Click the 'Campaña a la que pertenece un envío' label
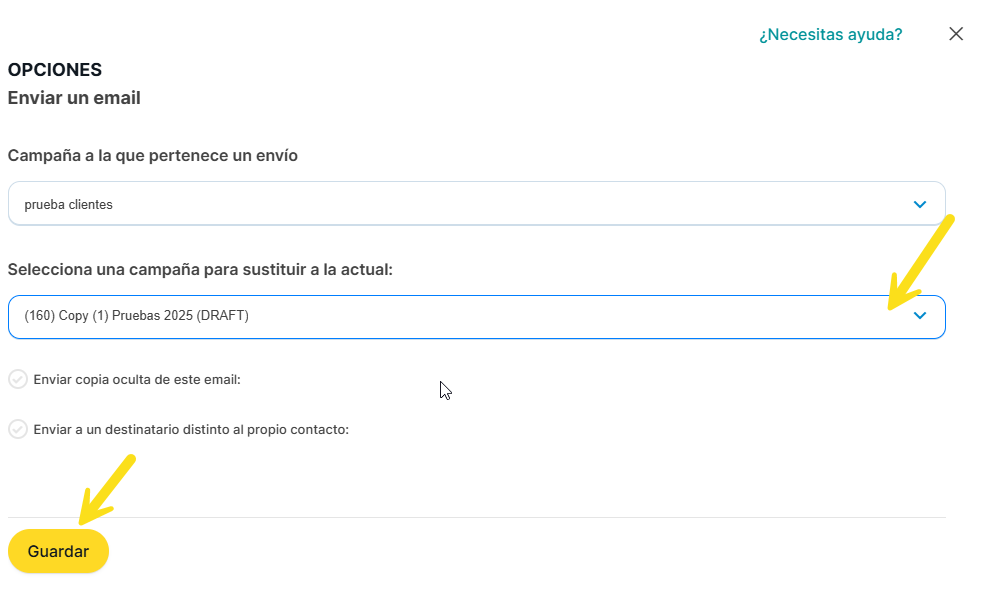The image size is (984, 594). pos(153,156)
